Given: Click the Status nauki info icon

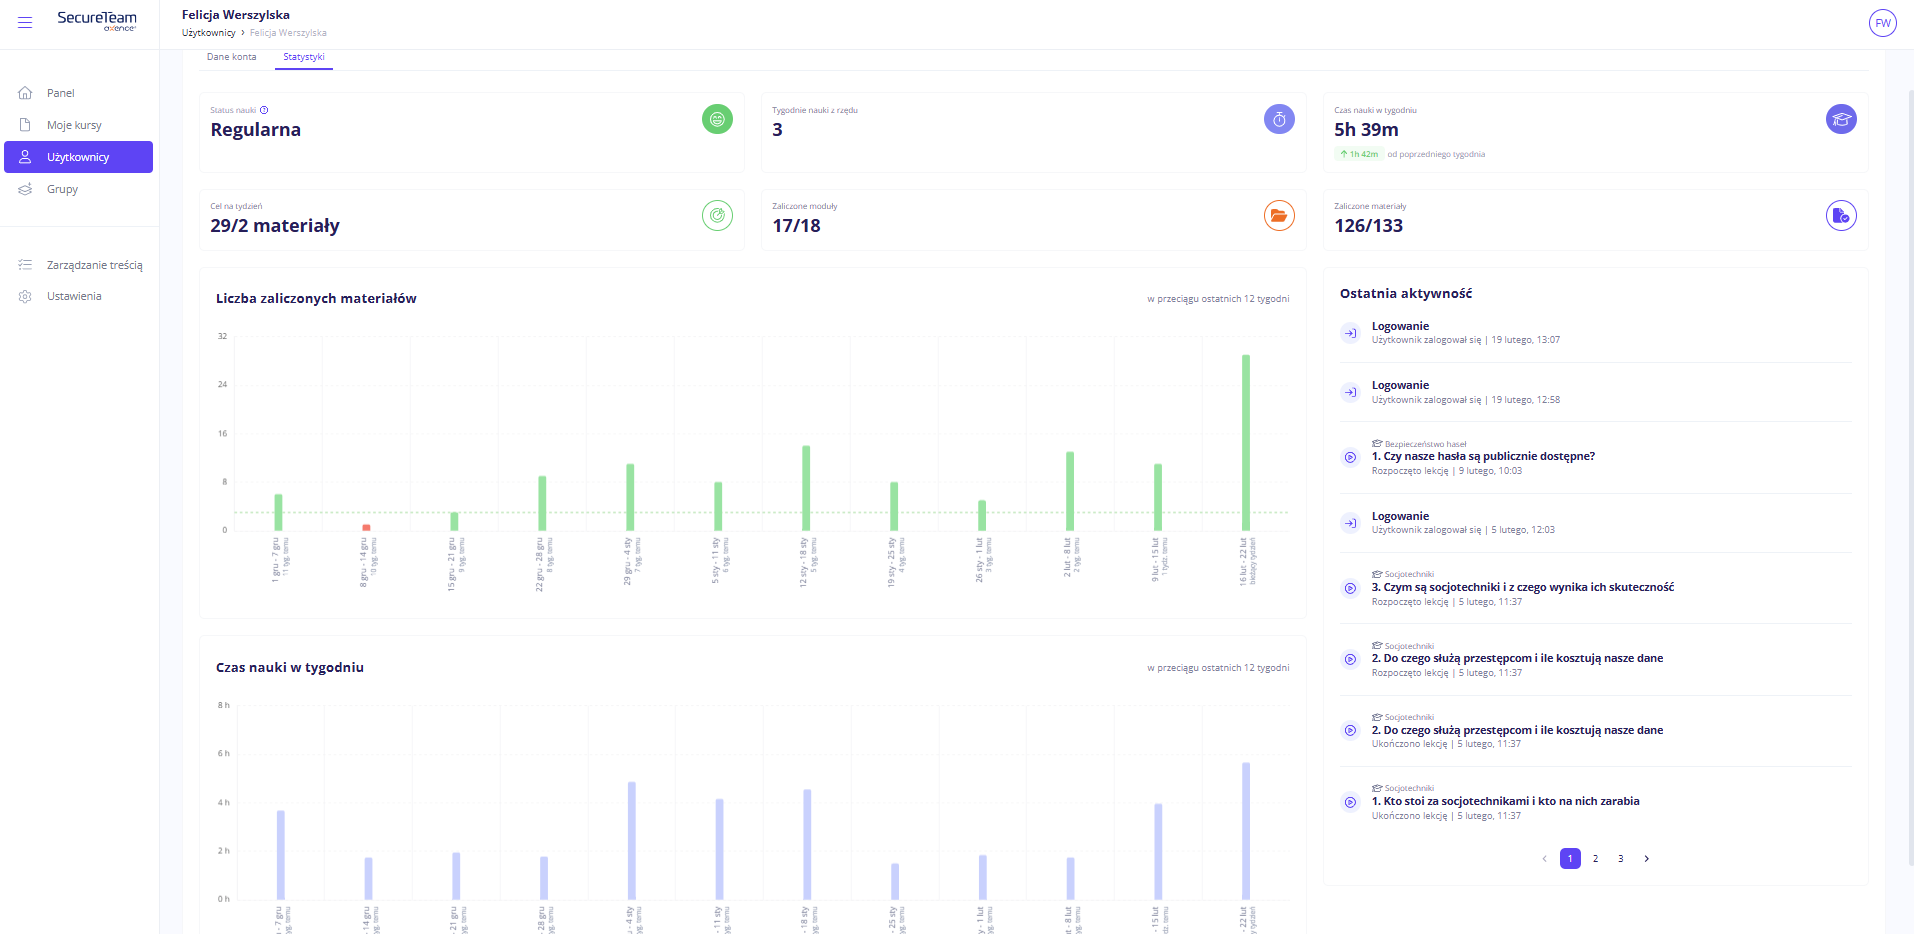Looking at the screenshot, I should (264, 110).
